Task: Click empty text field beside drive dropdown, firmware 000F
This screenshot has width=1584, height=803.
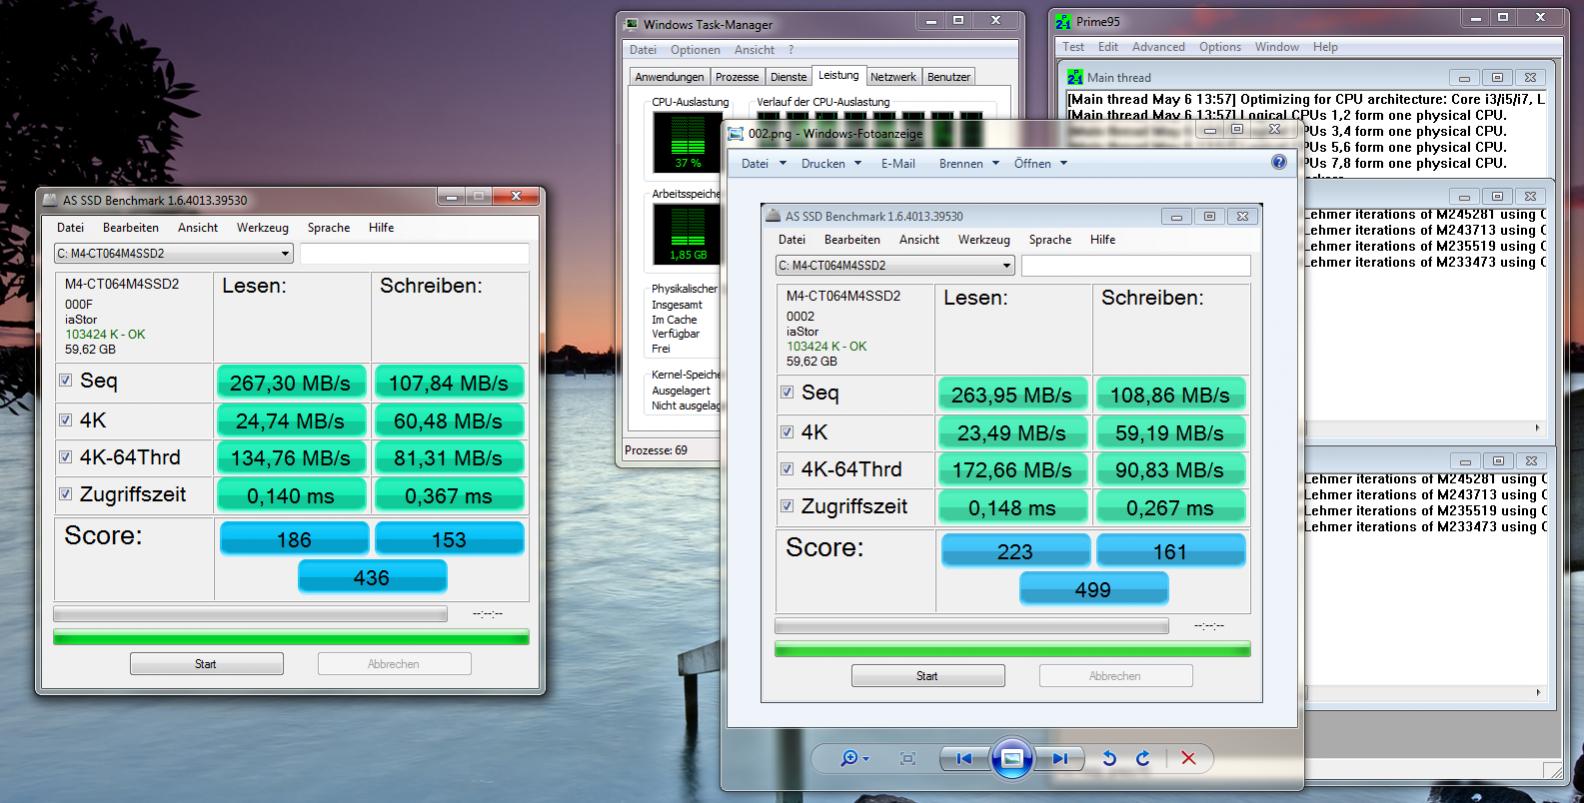Action: click(414, 254)
